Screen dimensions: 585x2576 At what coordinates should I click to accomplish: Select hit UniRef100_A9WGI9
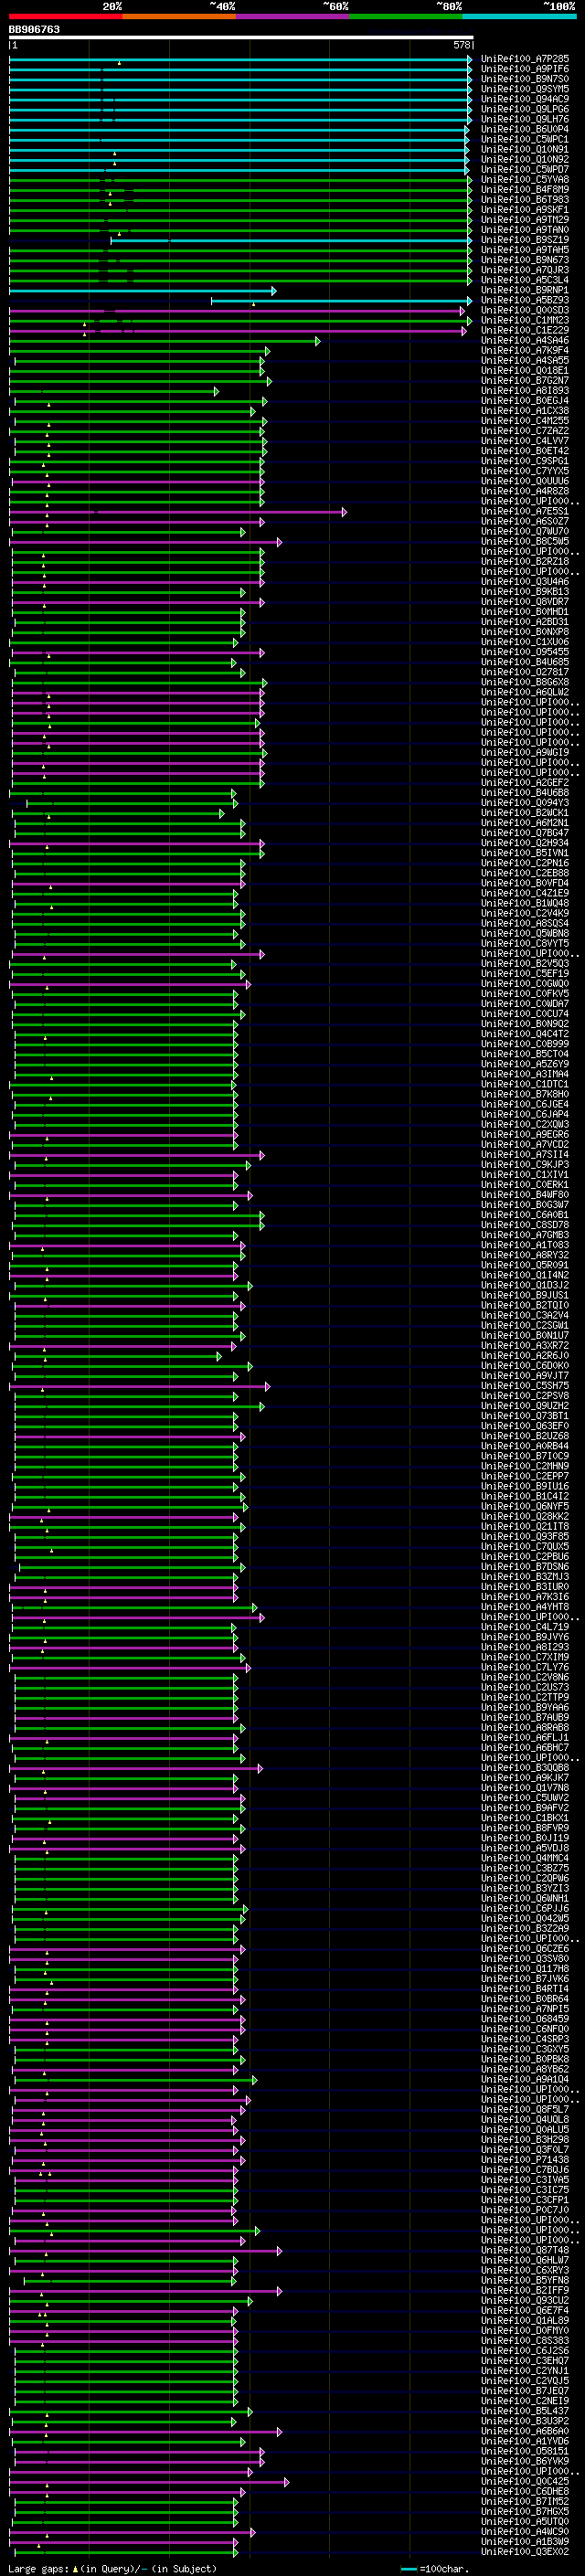[x=525, y=752]
